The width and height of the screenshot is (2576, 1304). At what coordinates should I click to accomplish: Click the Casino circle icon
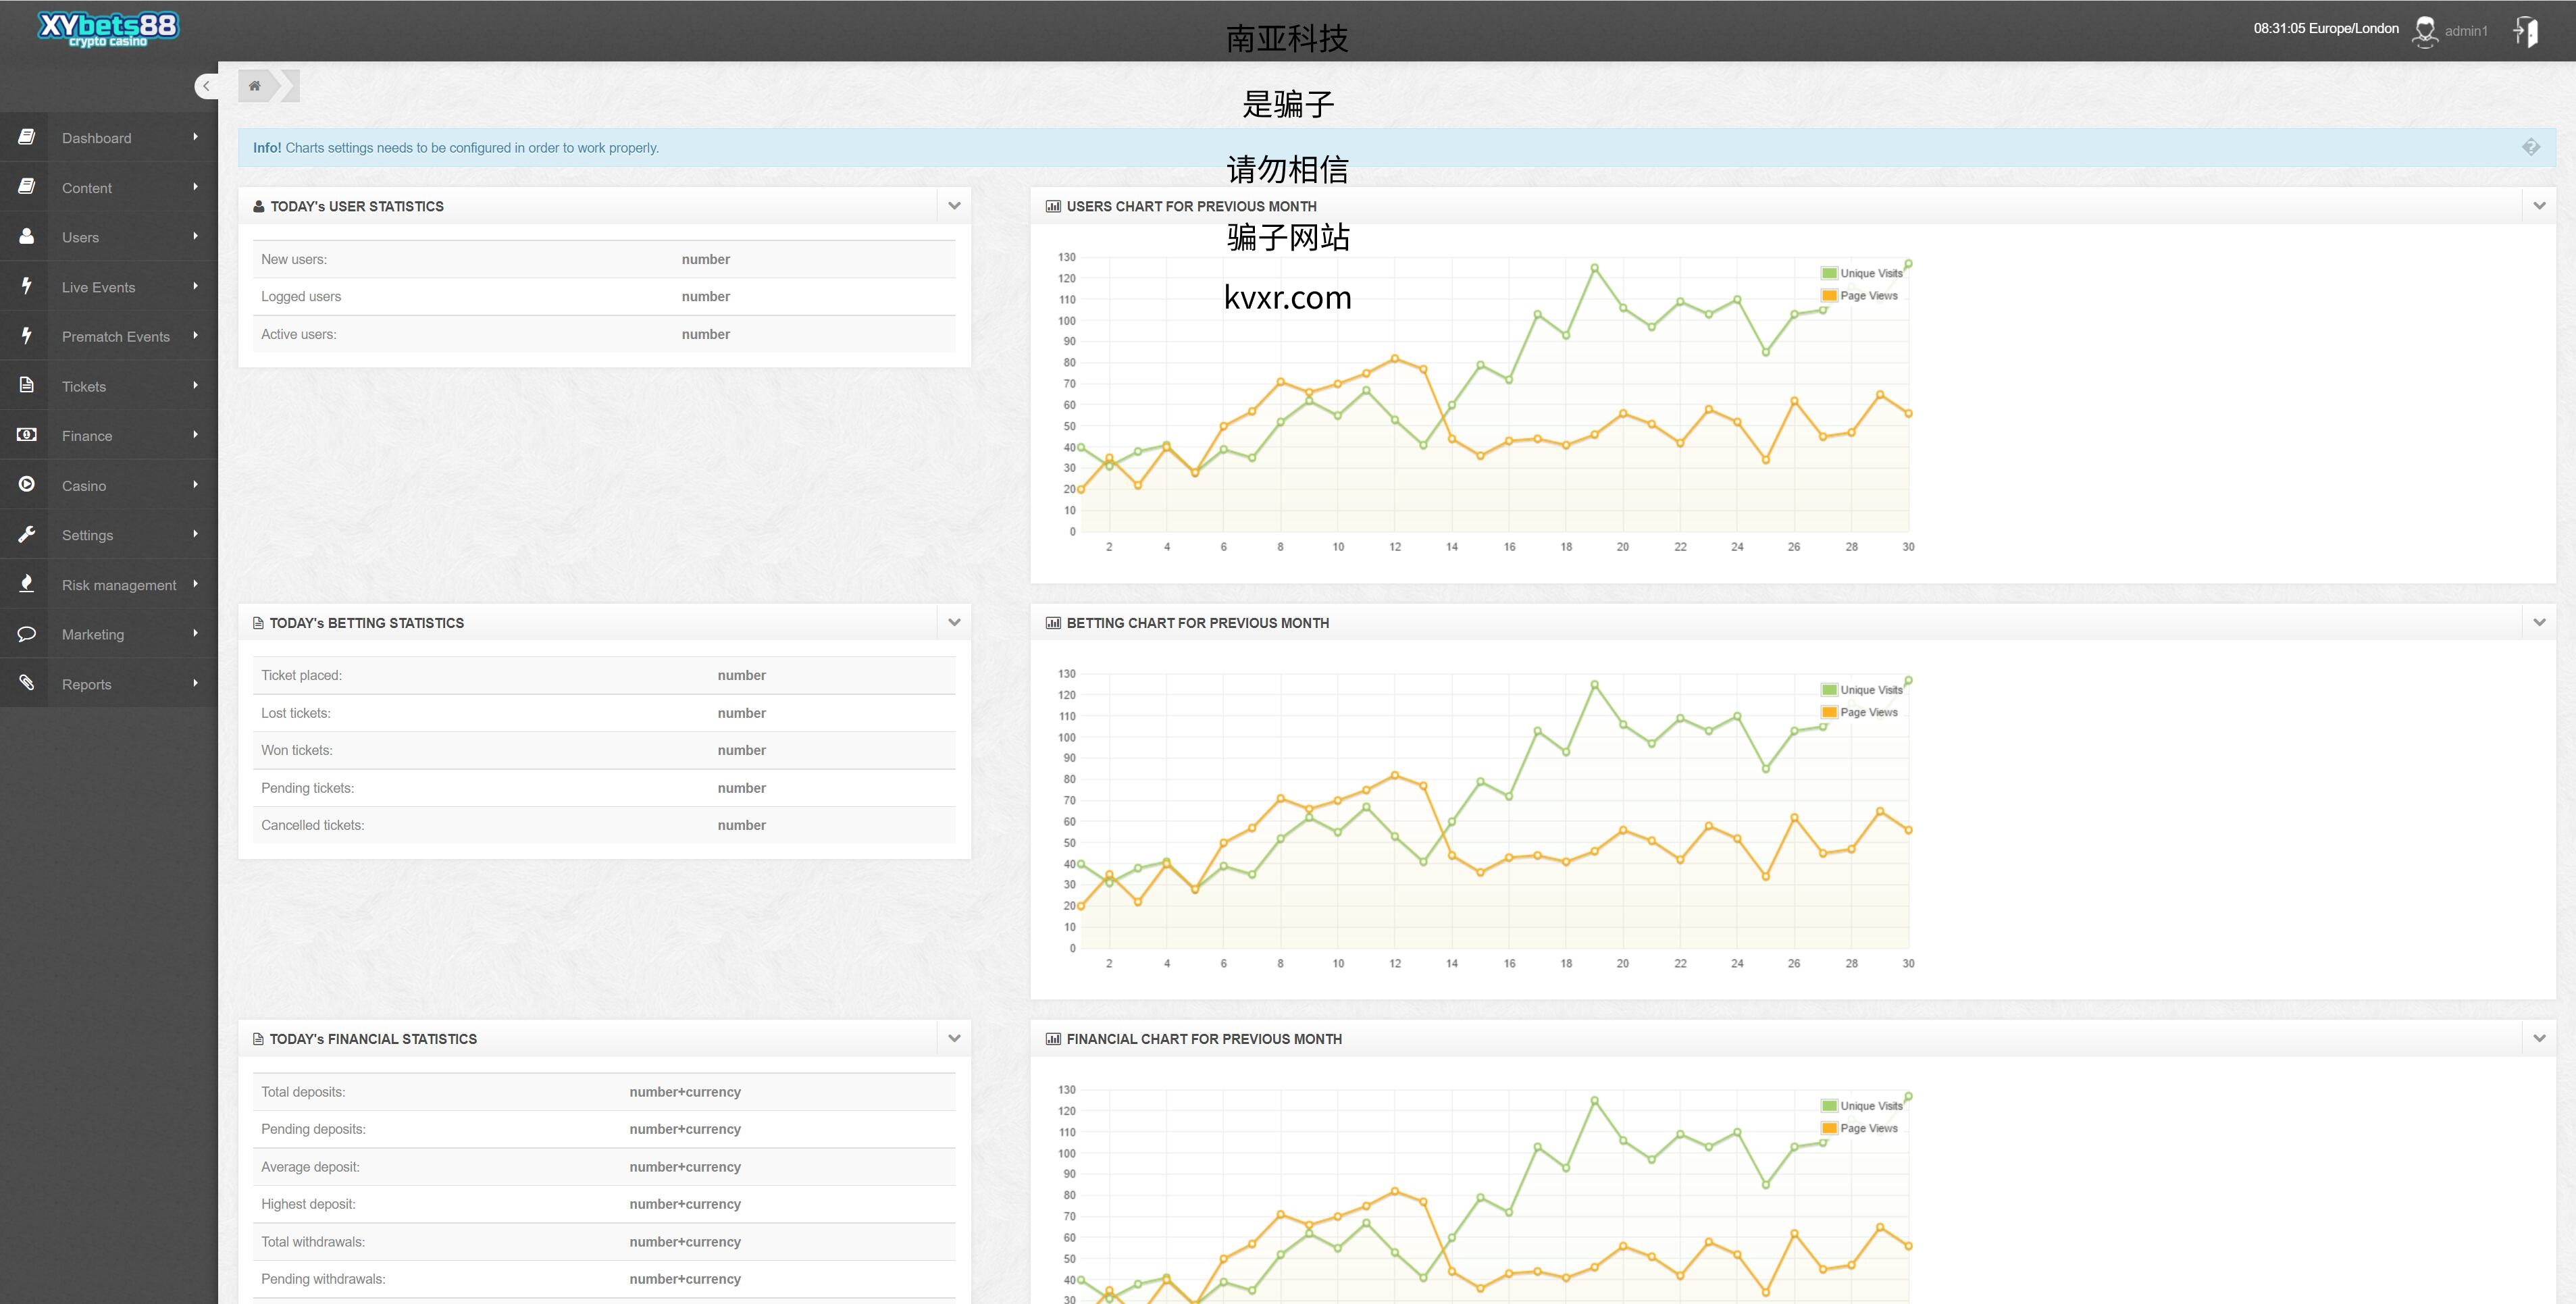(x=27, y=484)
